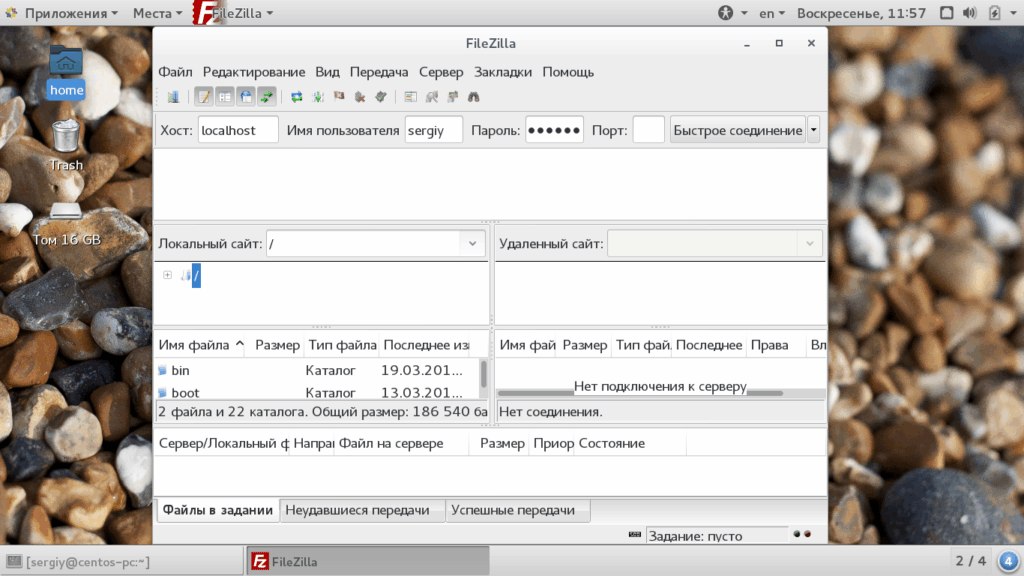Click the battery power icon
This screenshot has width=1024, height=576.
[x=995, y=13]
